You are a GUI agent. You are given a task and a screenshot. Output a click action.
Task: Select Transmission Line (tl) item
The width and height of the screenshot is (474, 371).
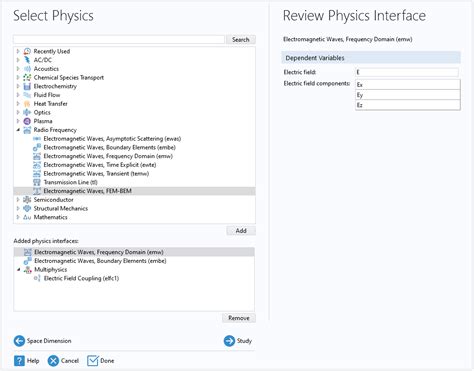coord(70,182)
